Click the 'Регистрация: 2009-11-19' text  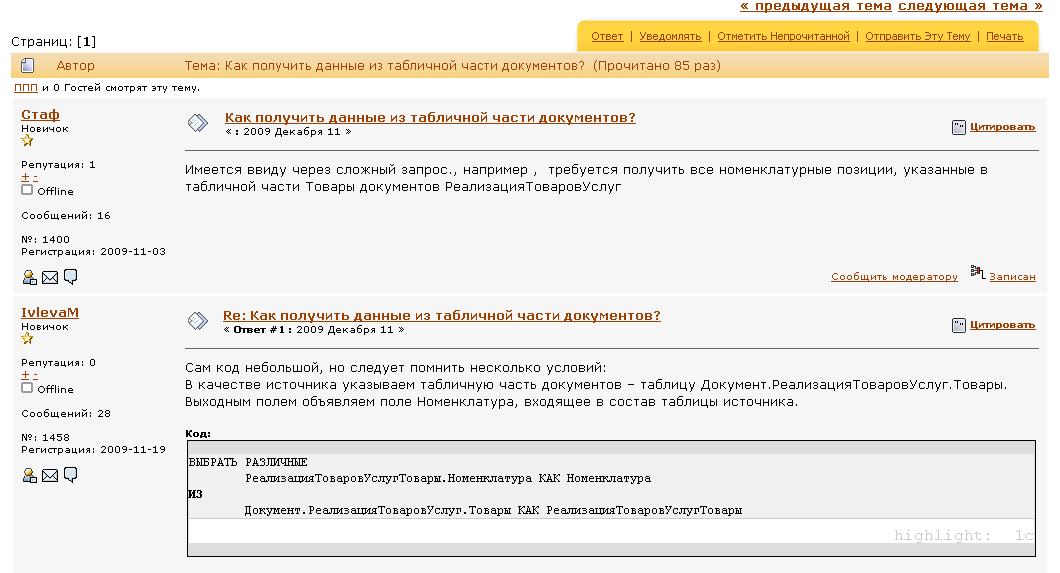click(x=93, y=449)
